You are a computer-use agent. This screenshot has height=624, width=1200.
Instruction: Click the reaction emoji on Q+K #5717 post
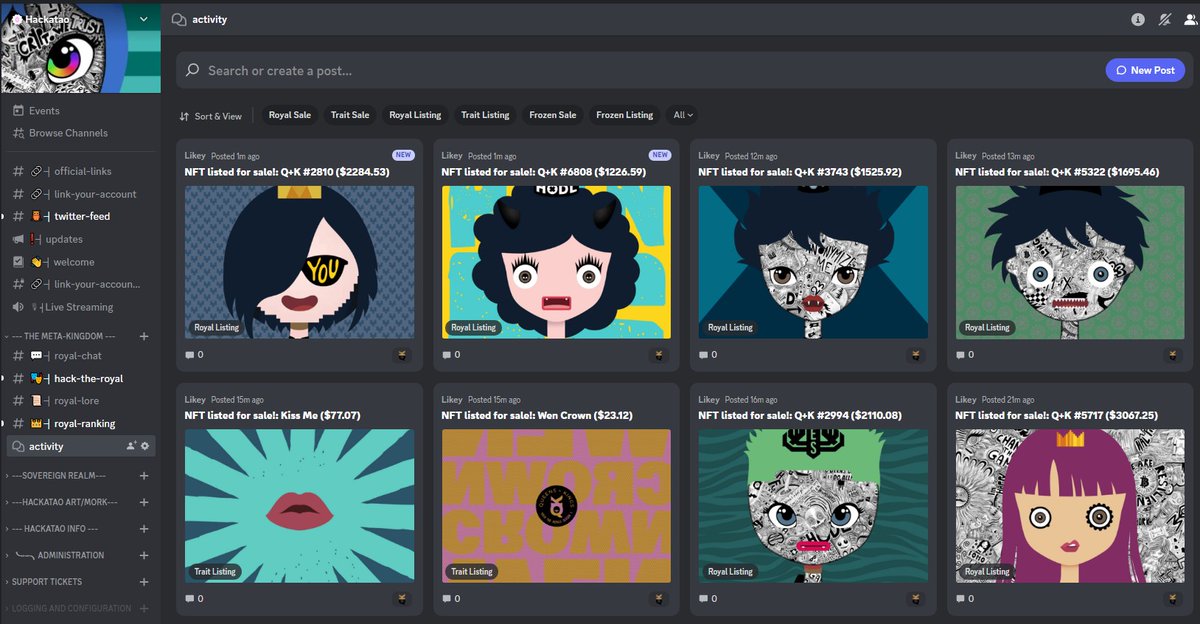[x=1173, y=599]
